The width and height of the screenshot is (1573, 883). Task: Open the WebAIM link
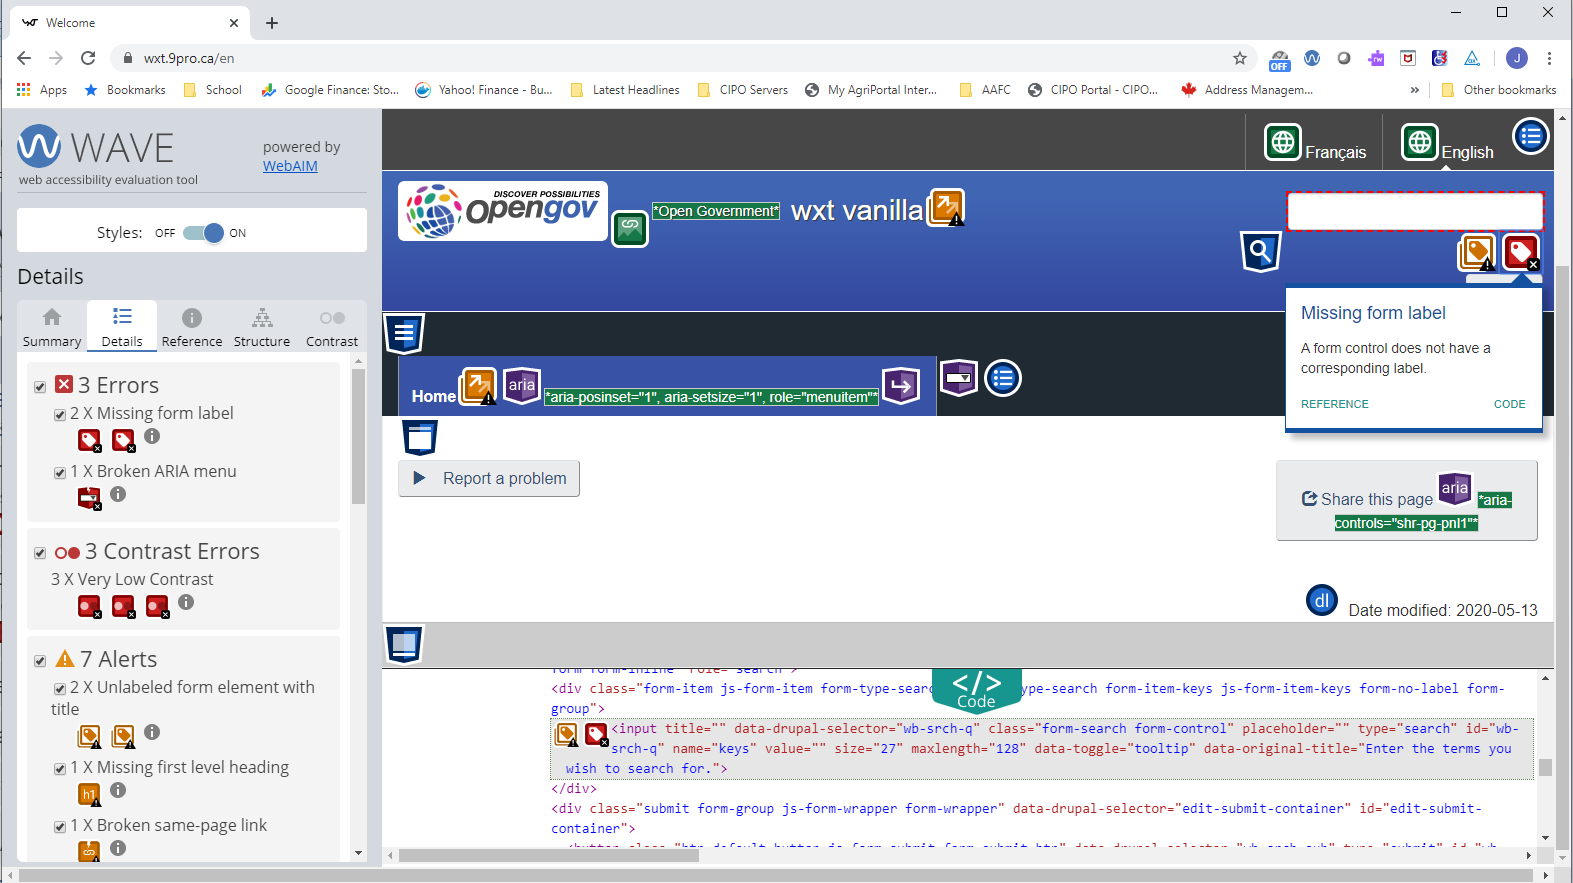pos(290,166)
